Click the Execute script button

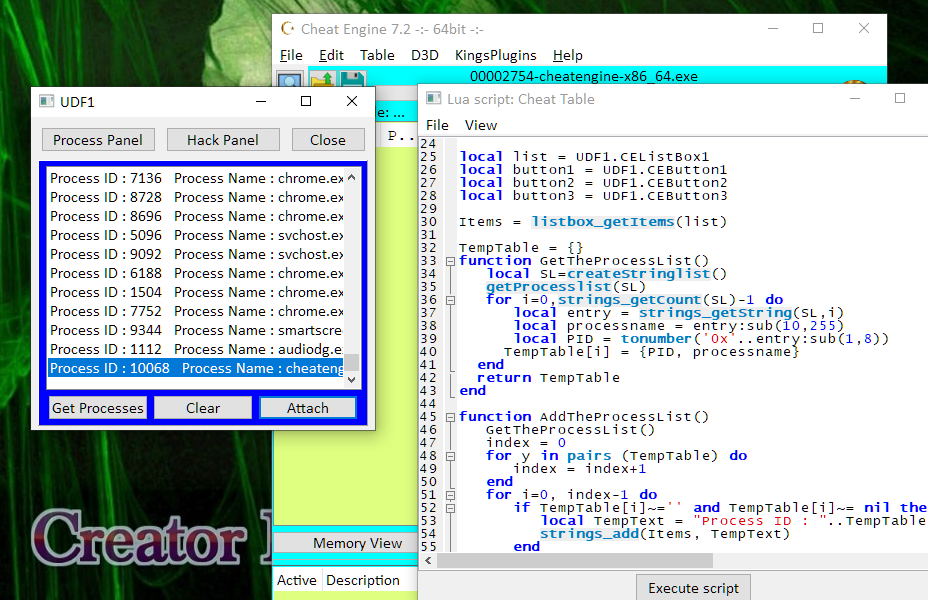[x=693, y=588]
